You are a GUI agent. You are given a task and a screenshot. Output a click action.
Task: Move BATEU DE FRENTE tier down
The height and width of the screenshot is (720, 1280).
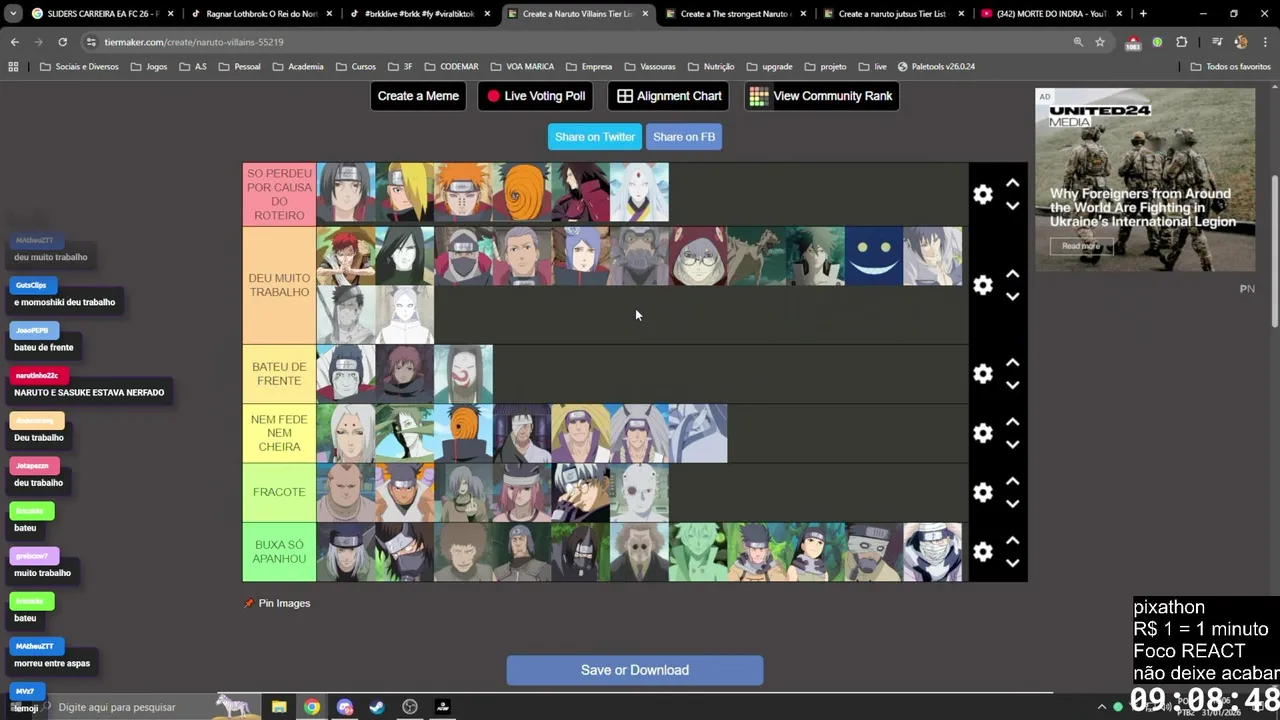pyautogui.click(x=1012, y=385)
